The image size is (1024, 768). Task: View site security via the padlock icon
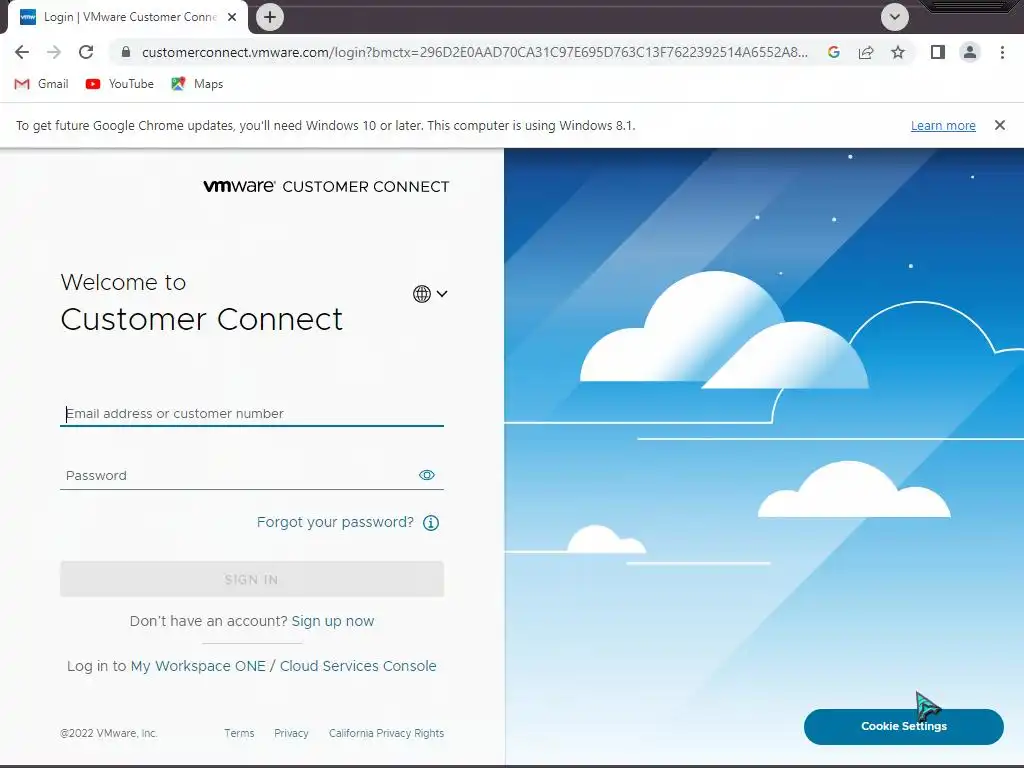pos(126,52)
